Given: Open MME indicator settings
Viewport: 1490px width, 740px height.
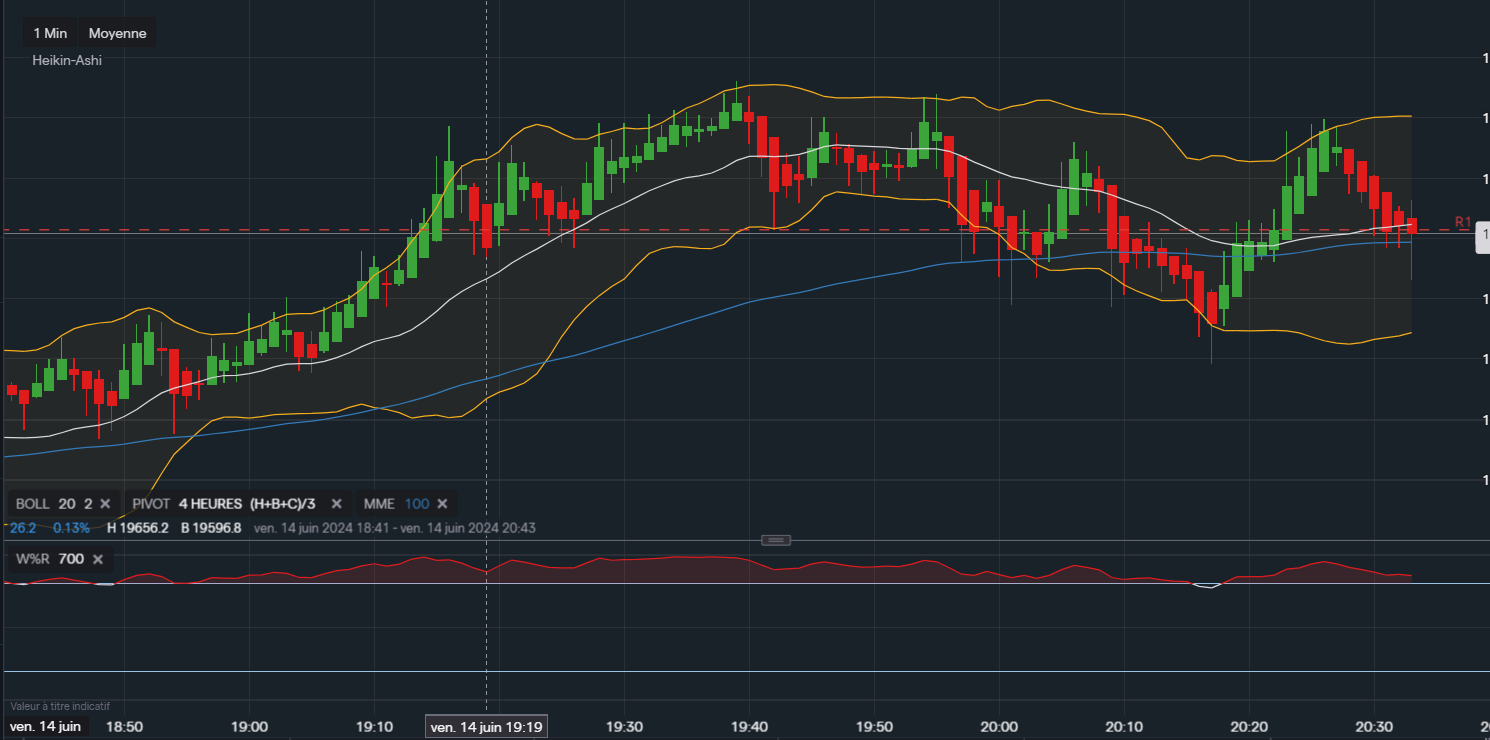Looking at the screenshot, I should 379,504.
